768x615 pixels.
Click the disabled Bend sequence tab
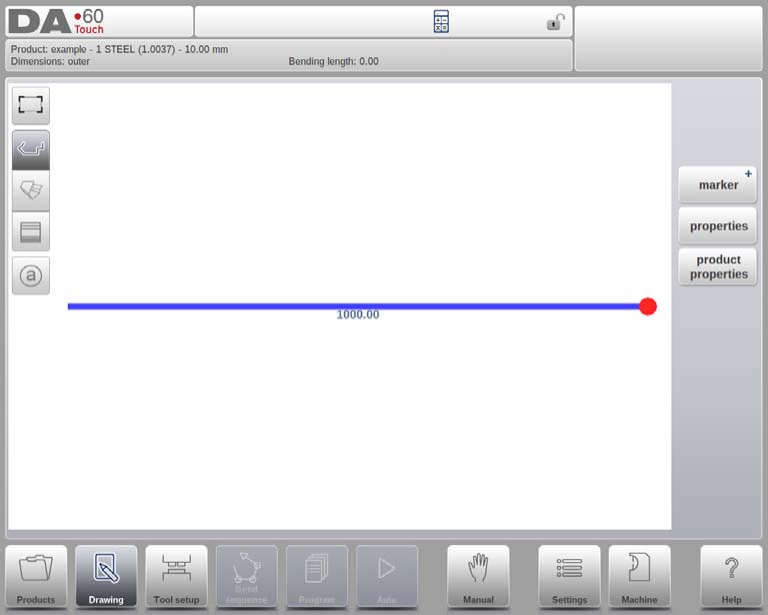click(x=246, y=577)
